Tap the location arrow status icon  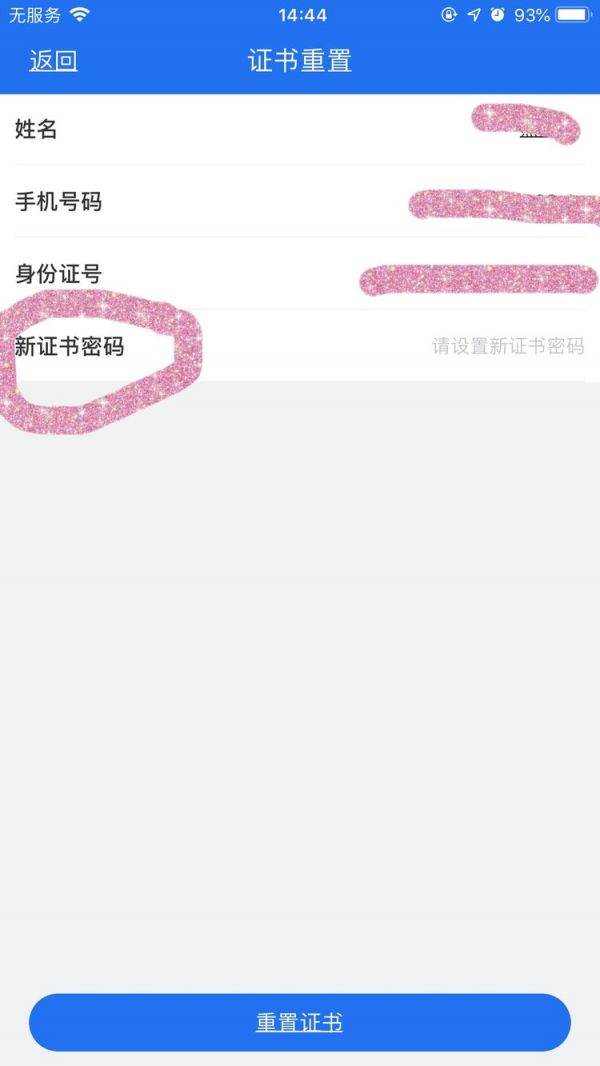(474, 14)
